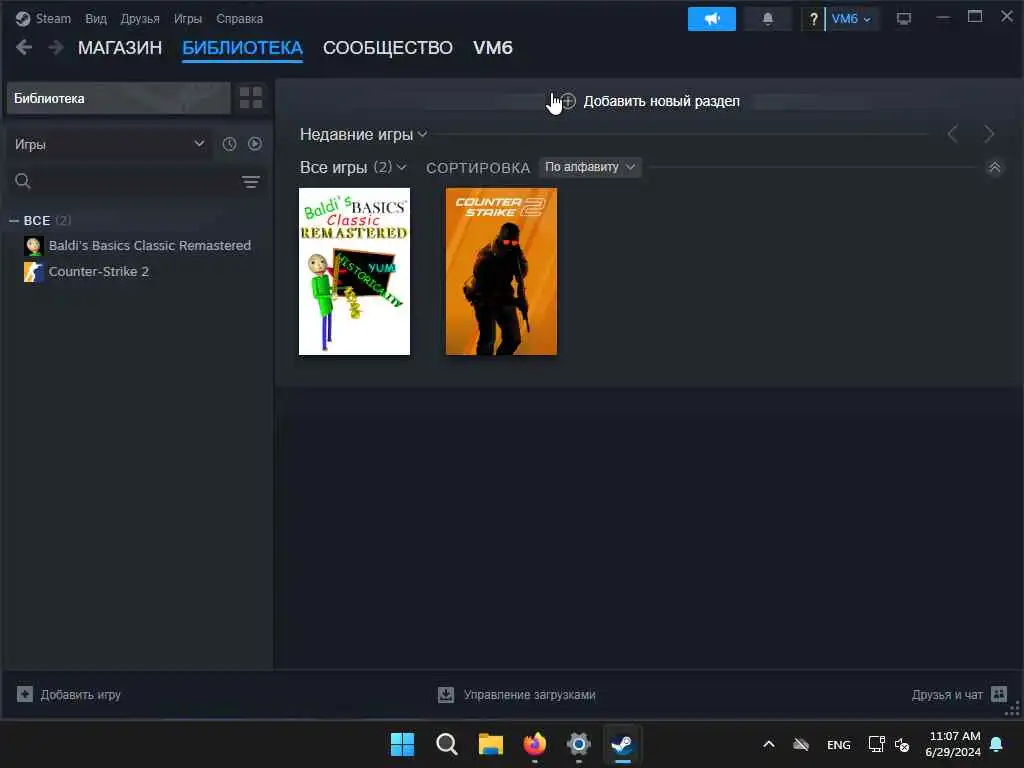Click the Библиотека home button
This screenshot has height=768, width=1024.
tap(118, 99)
